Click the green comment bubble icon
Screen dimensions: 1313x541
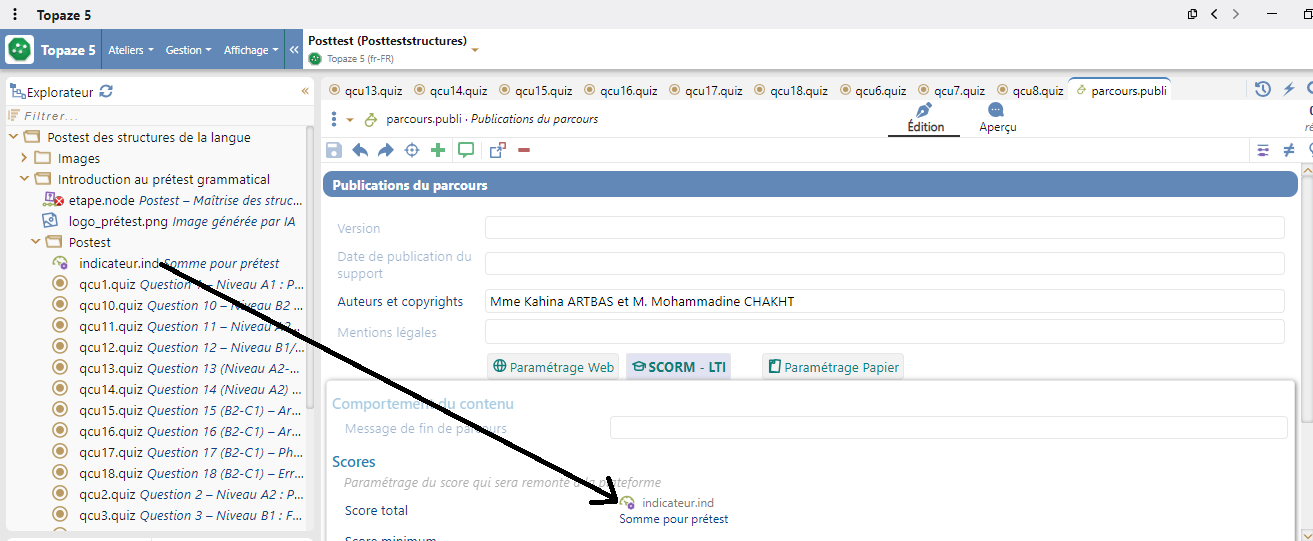[466, 150]
